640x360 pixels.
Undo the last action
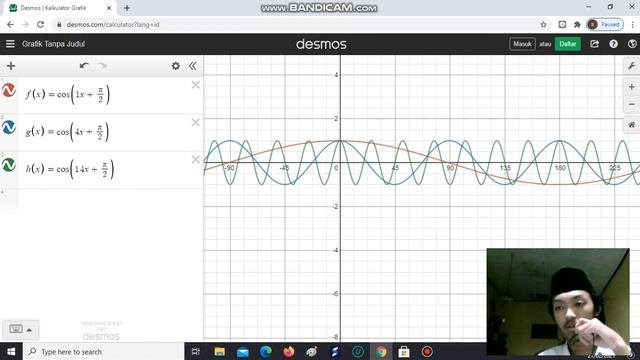pyautogui.click(x=84, y=66)
